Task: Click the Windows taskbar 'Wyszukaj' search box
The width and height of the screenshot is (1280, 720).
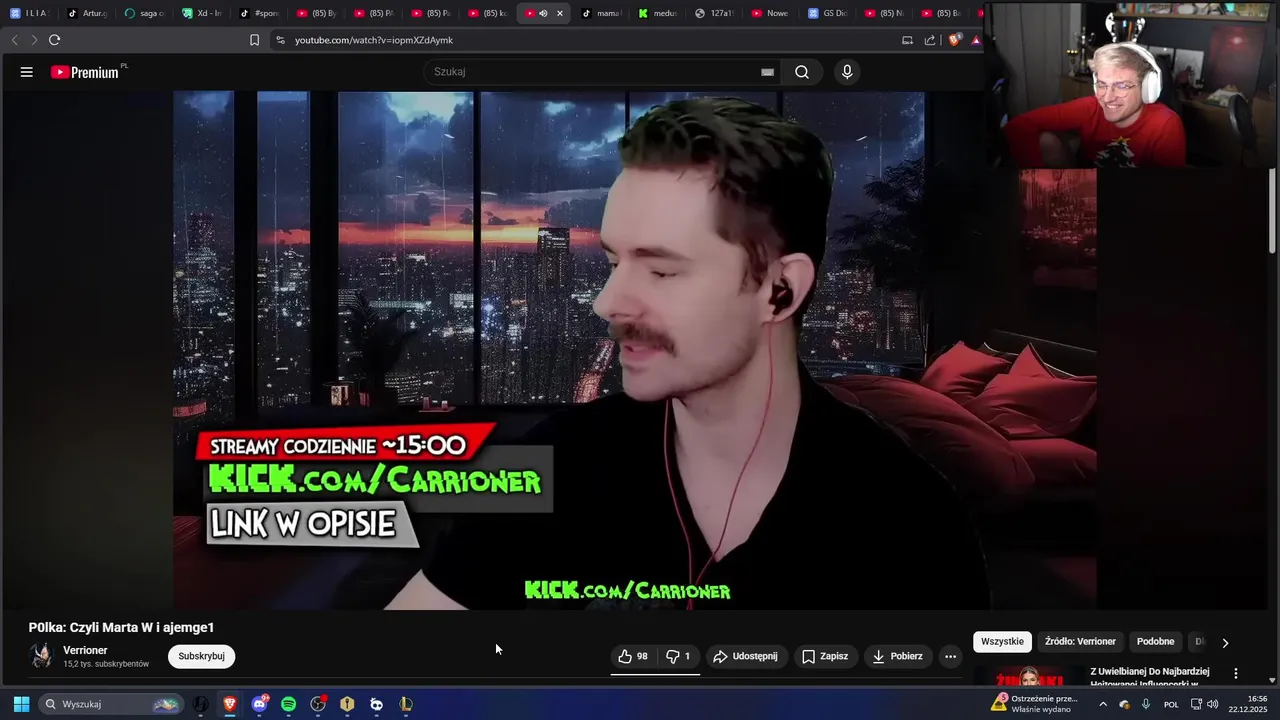Action: 110,704
